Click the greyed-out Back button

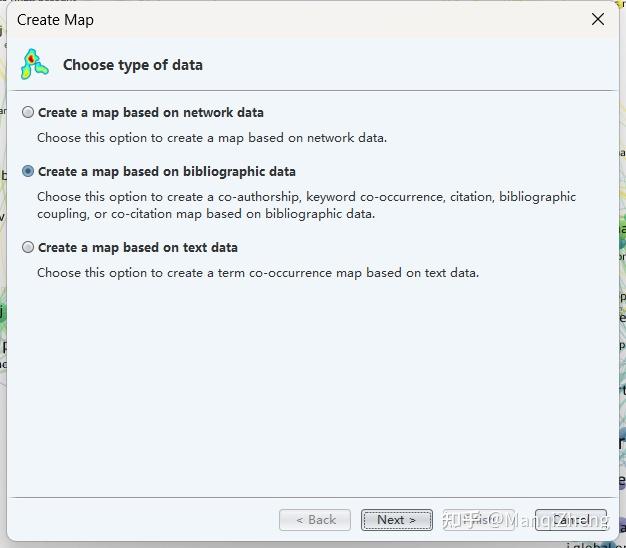point(315,520)
